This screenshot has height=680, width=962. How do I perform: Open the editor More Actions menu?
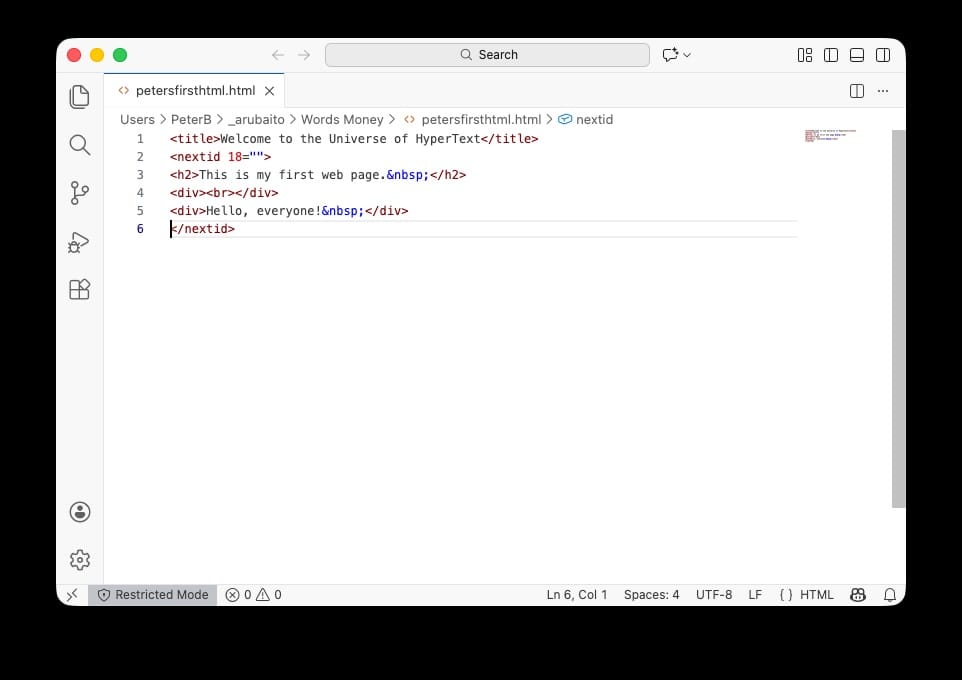883,91
